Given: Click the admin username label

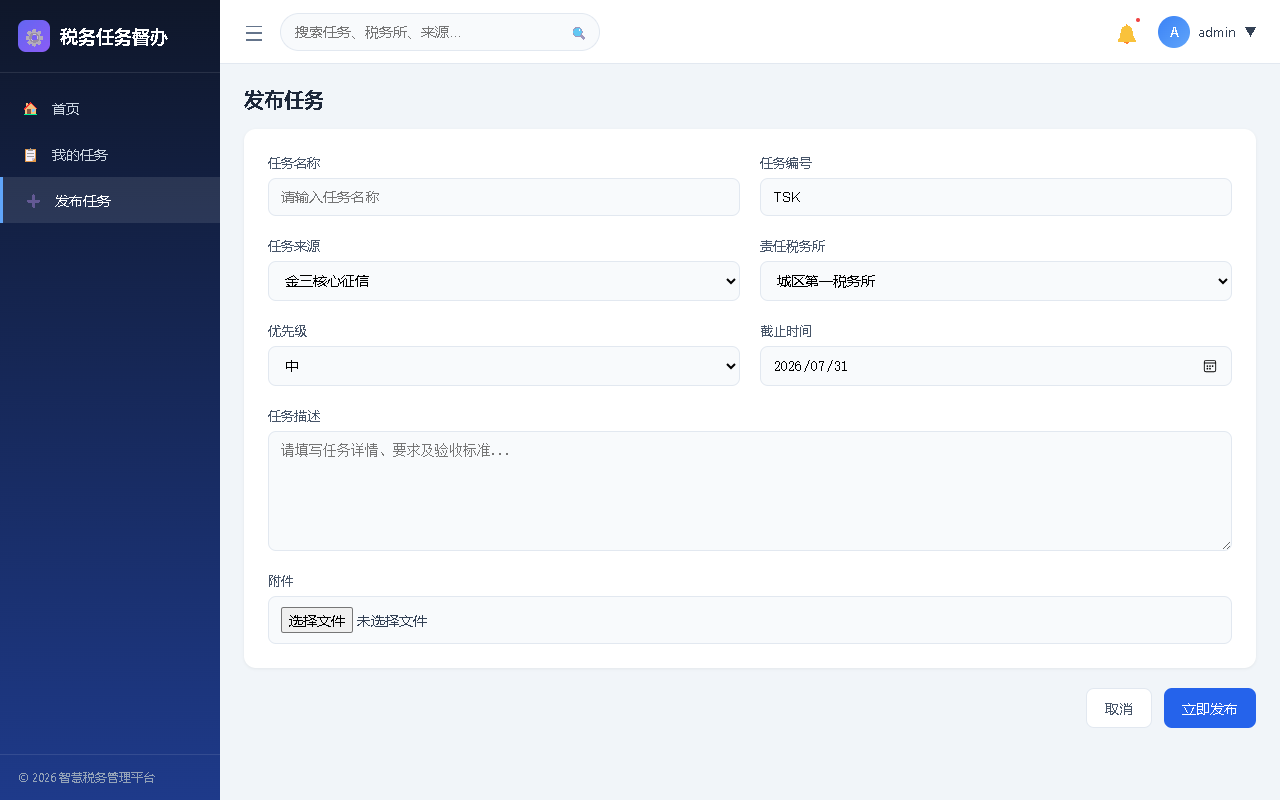Looking at the screenshot, I should pos(1217,32).
